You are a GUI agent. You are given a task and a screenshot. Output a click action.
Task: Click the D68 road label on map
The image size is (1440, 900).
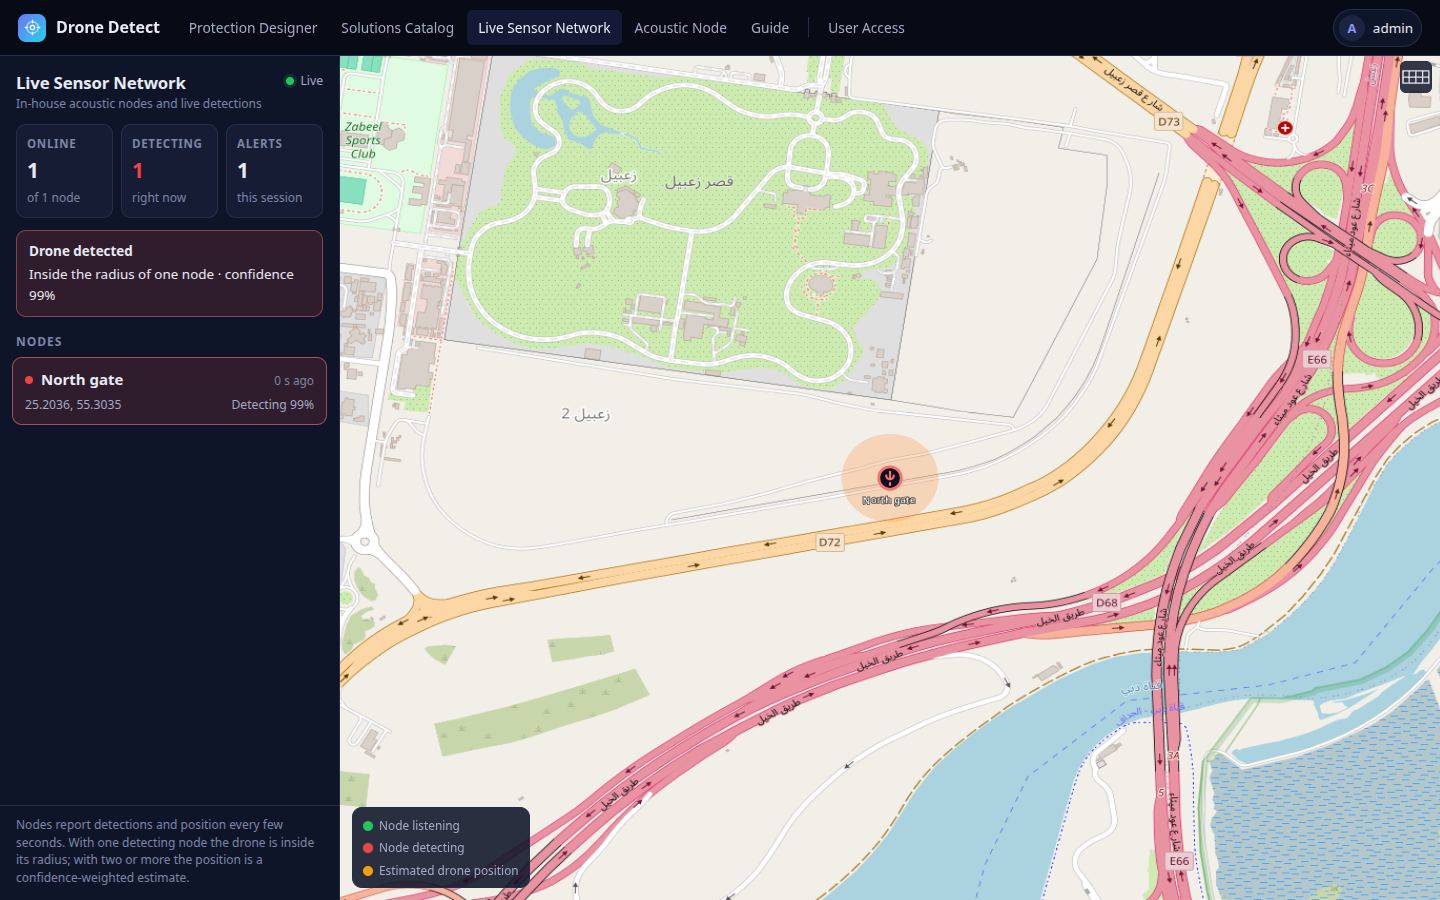click(x=1106, y=603)
